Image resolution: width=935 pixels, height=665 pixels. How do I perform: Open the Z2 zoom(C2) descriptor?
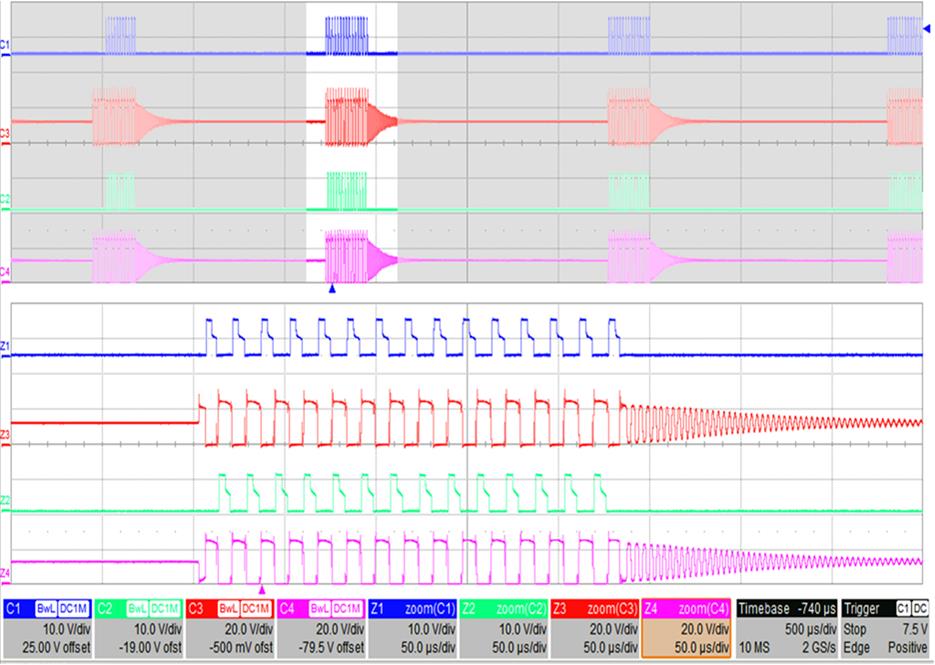point(503,628)
